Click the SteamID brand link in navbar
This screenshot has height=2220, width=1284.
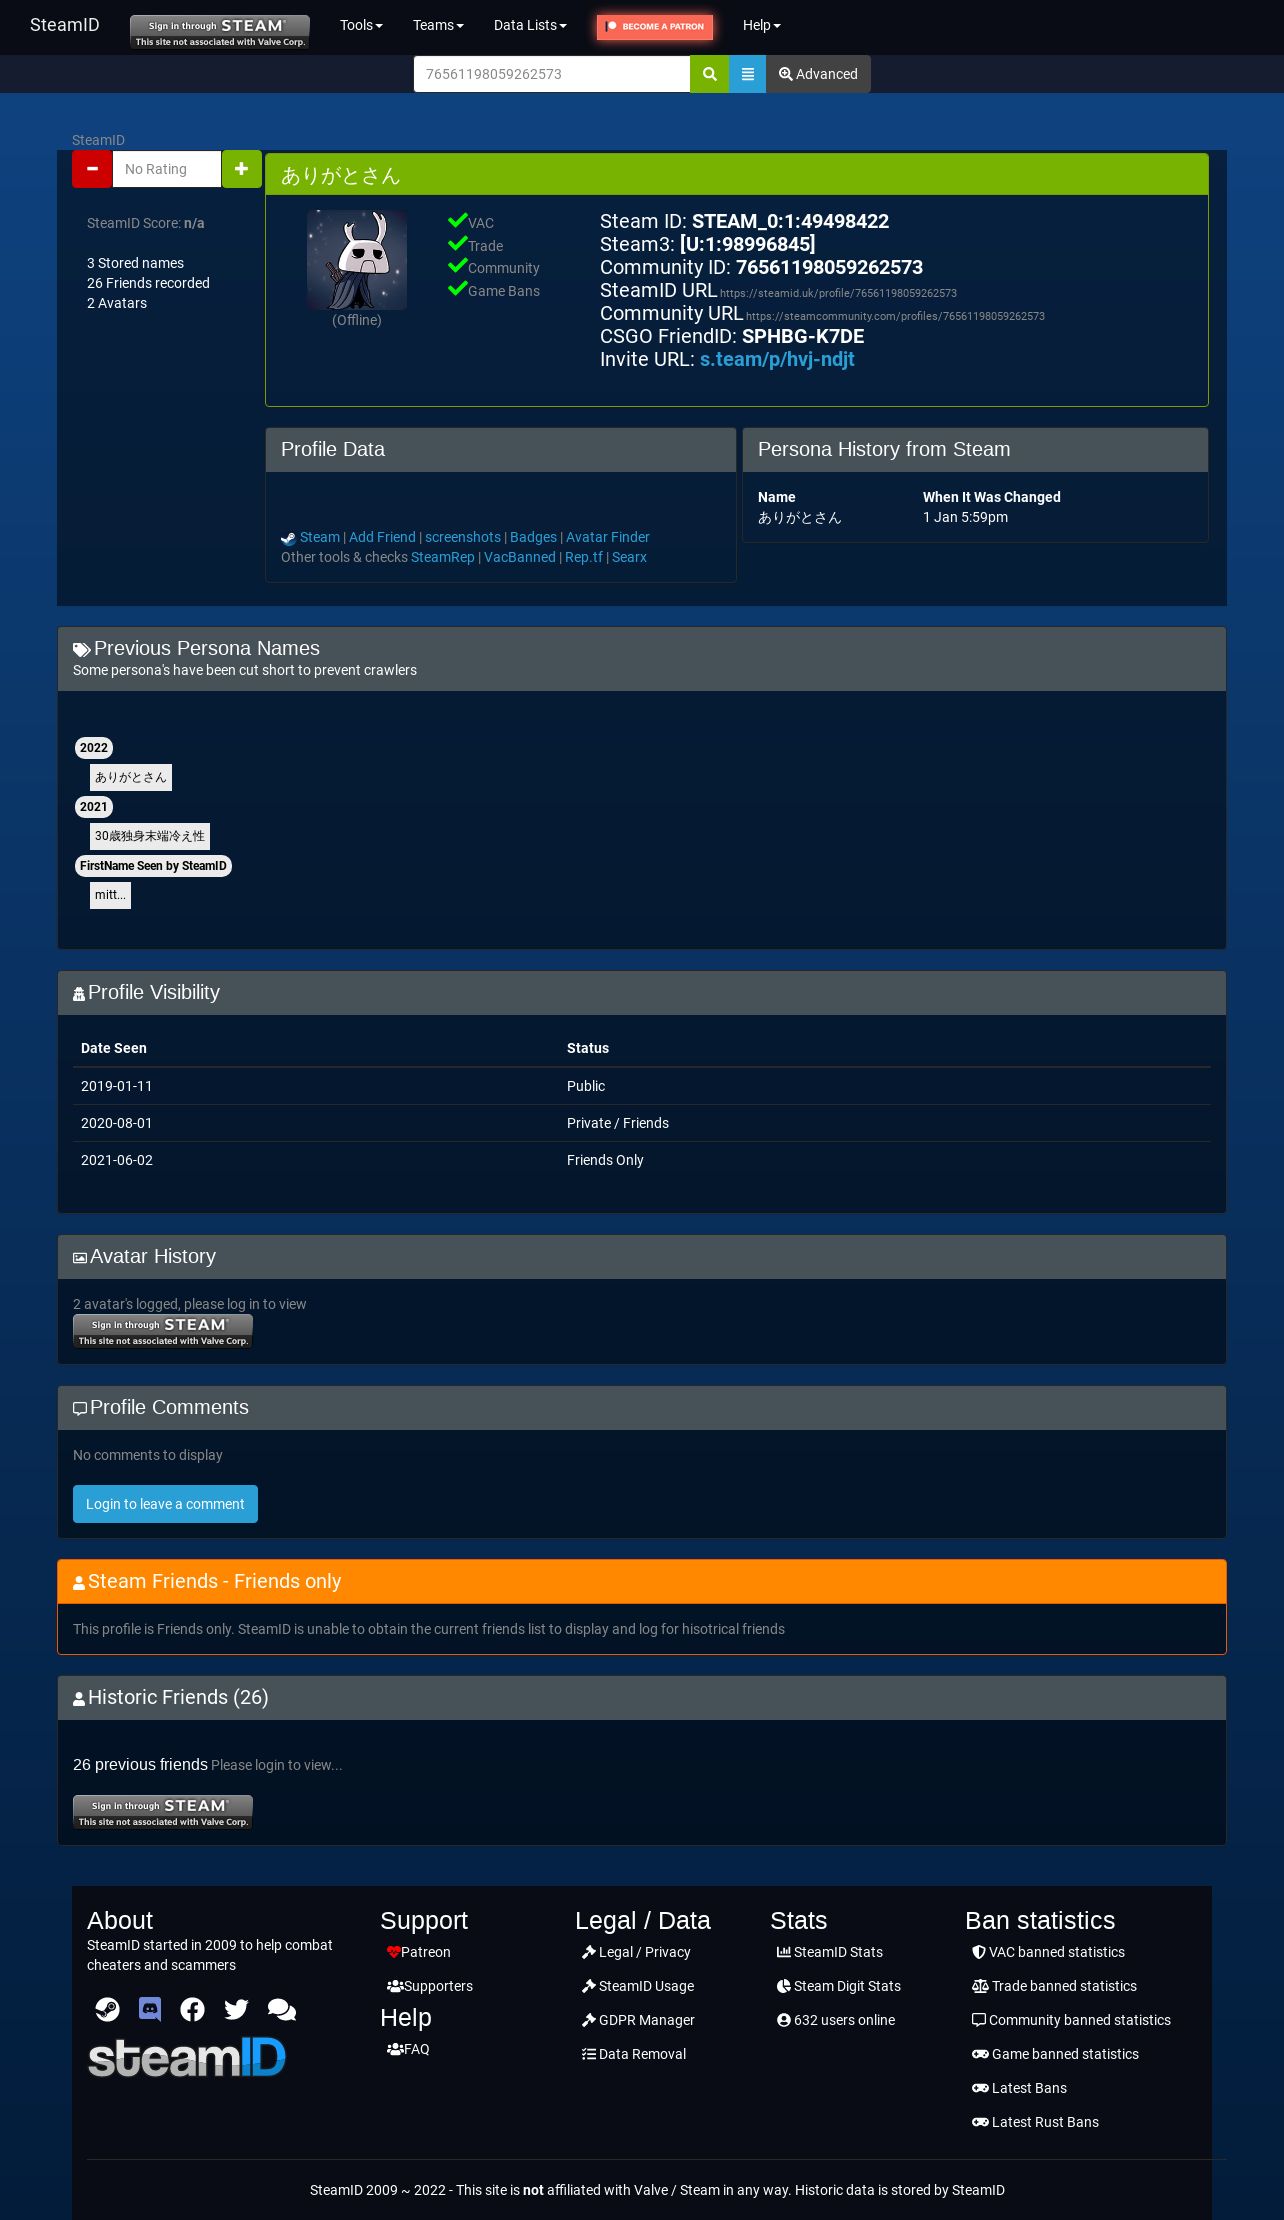tap(65, 25)
